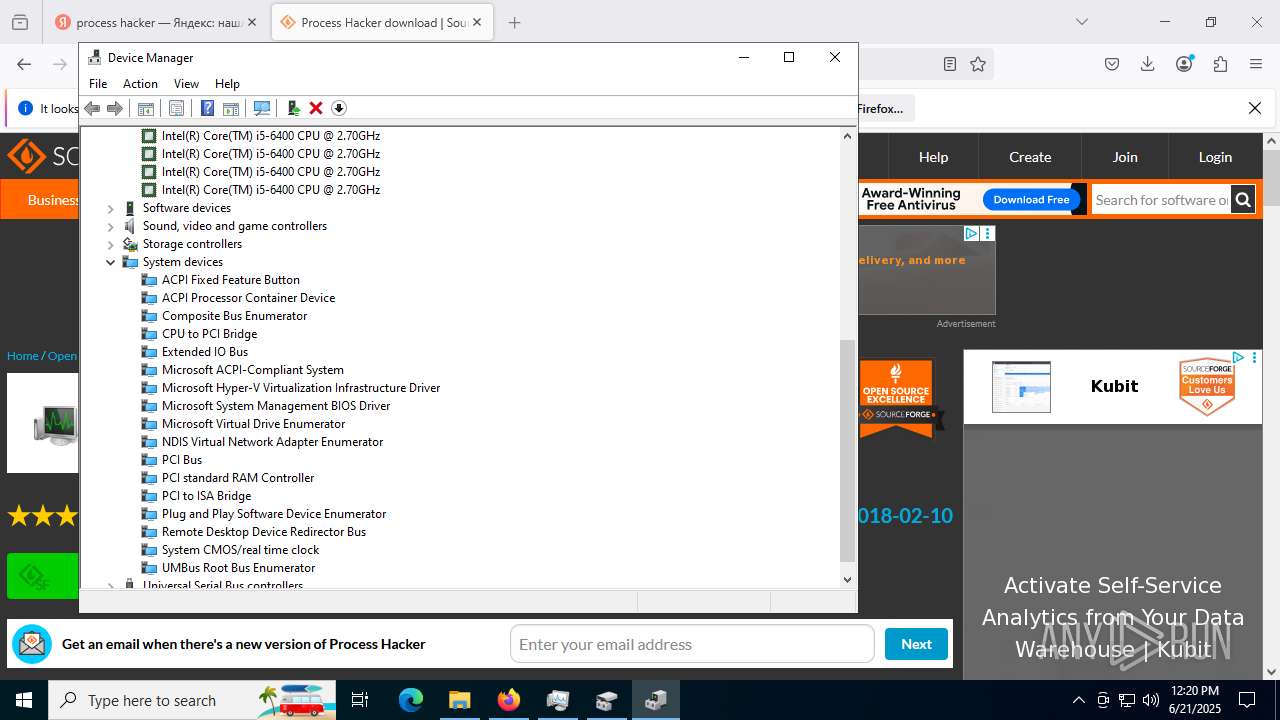Open the List all tabs dropdown chevron
Viewport: 1280px width, 720px height.
pyautogui.click(x=1081, y=22)
